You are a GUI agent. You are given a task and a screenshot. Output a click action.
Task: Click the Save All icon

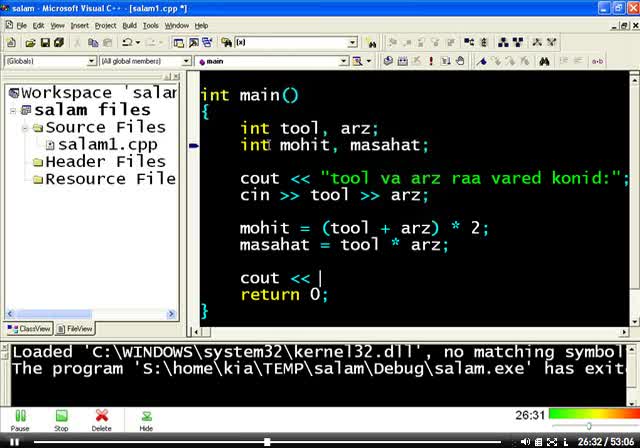coord(59,42)
